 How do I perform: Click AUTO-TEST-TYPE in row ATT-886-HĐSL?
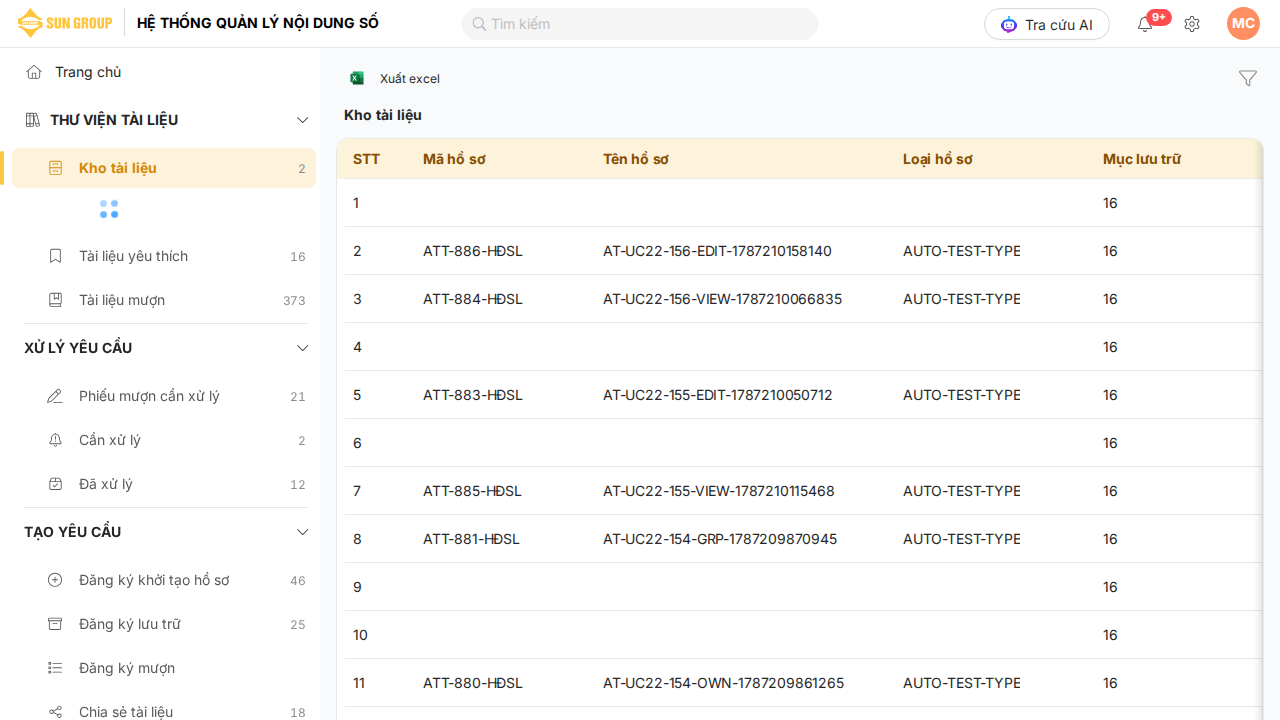coord(961,251)
